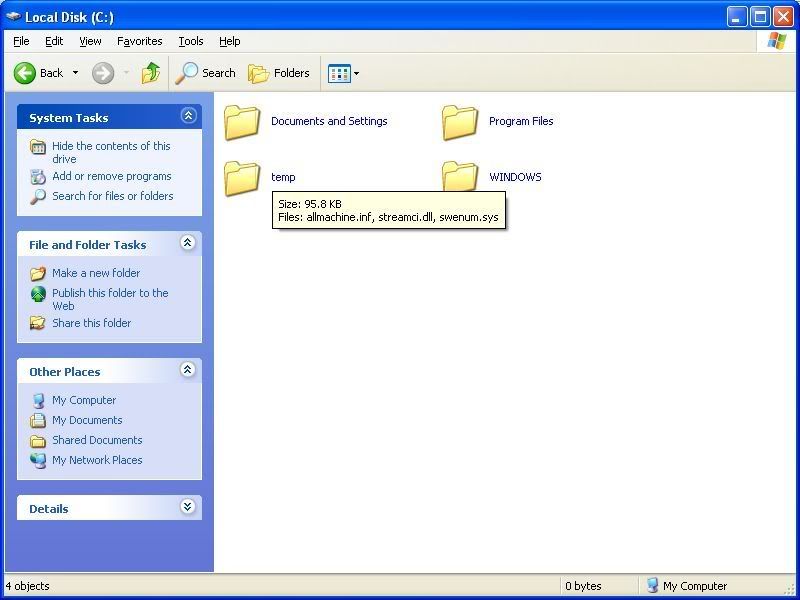Open the File menu
Image resolution: width=800 pixels, height=600 pixels.
coord(21,41)
